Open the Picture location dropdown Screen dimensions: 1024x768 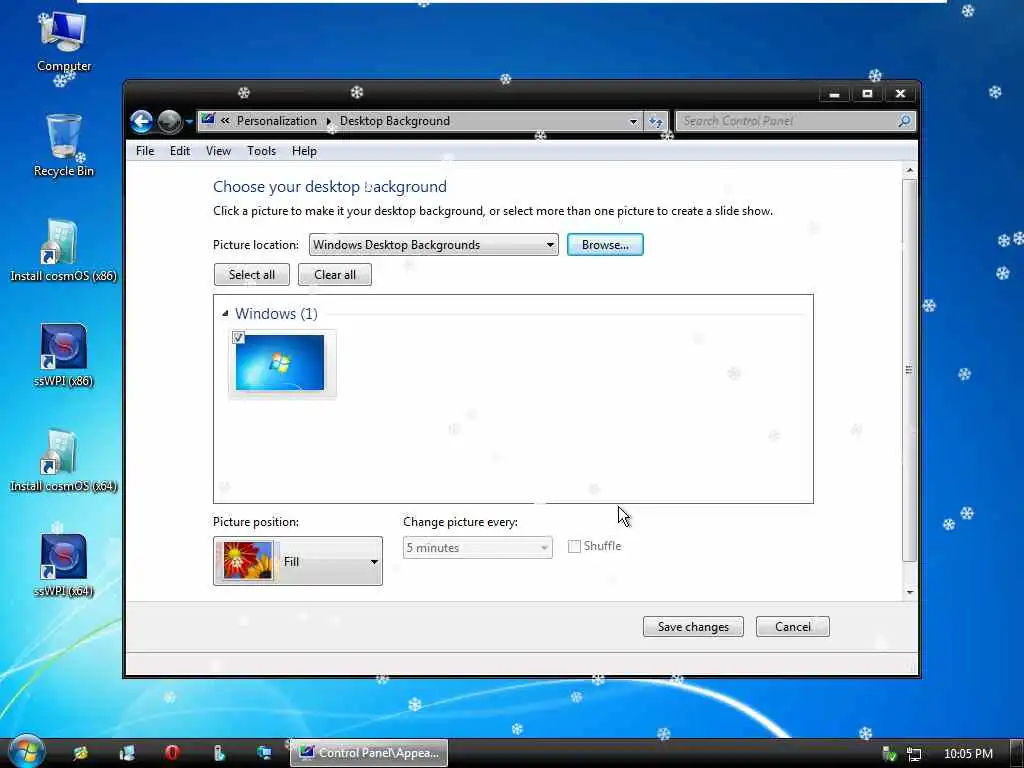pyautogui.click(x=434, y=245)
